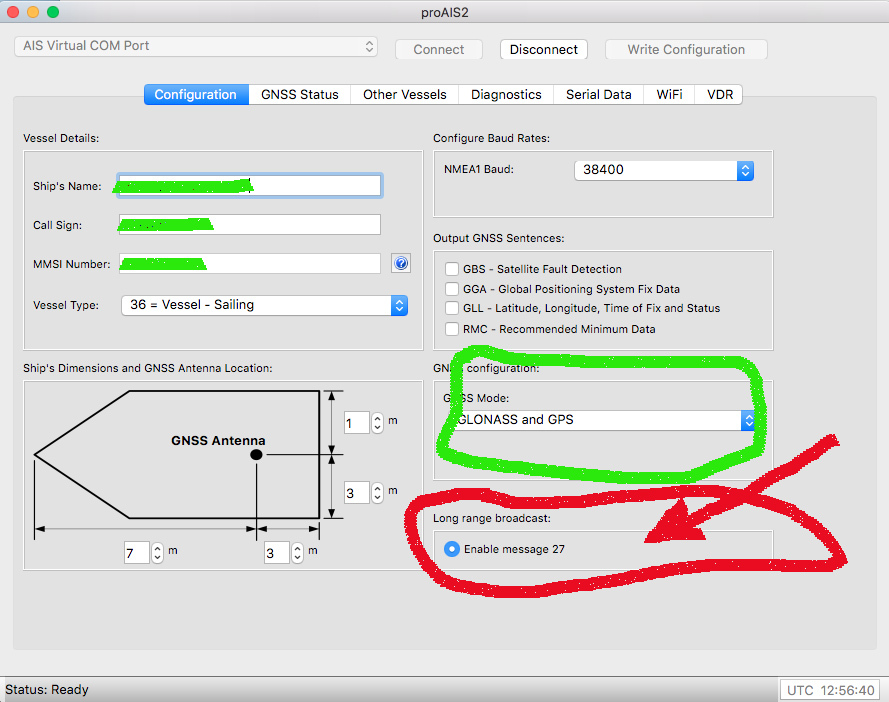Click the MMSI Number help icon
Image resolution: width=889 pixels, height=702 pixels.
pyautogui.click(x=401, y=264)
